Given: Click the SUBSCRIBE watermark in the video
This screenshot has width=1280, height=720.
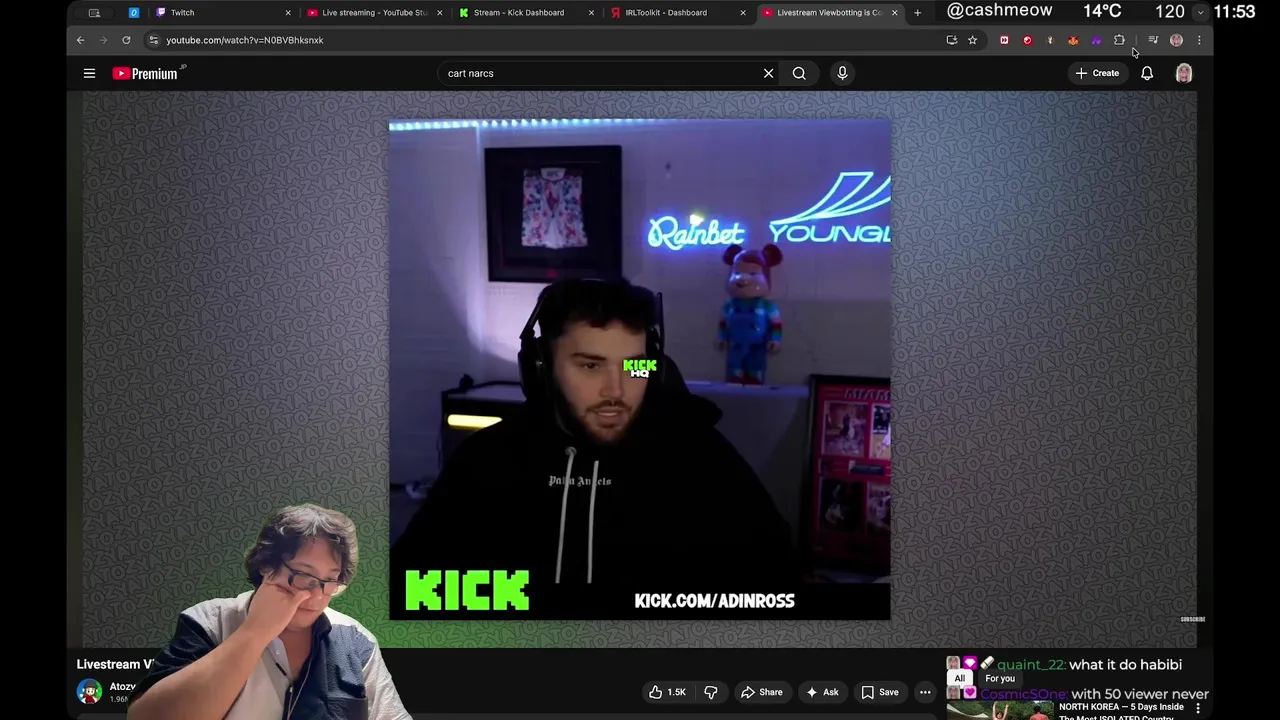Looking at the screenshot, I should tap(1193, 619).
